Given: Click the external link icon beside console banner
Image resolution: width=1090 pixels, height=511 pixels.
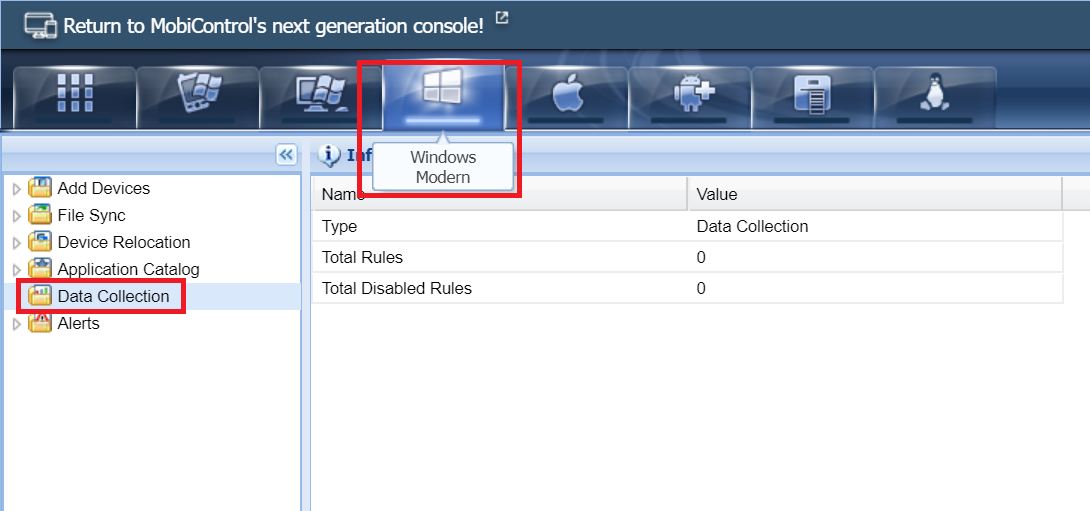Looking at the screenshot, I should point(502,17).
